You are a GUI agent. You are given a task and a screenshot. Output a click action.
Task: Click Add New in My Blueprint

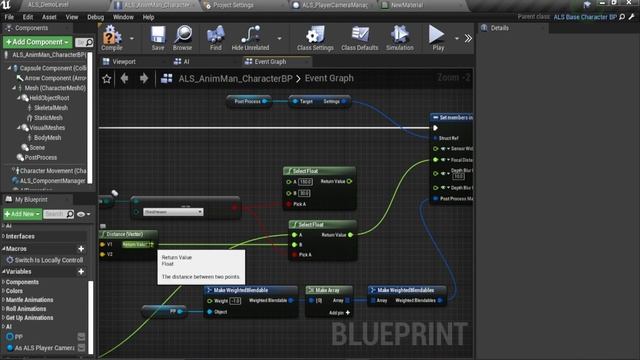click(22, 214)
